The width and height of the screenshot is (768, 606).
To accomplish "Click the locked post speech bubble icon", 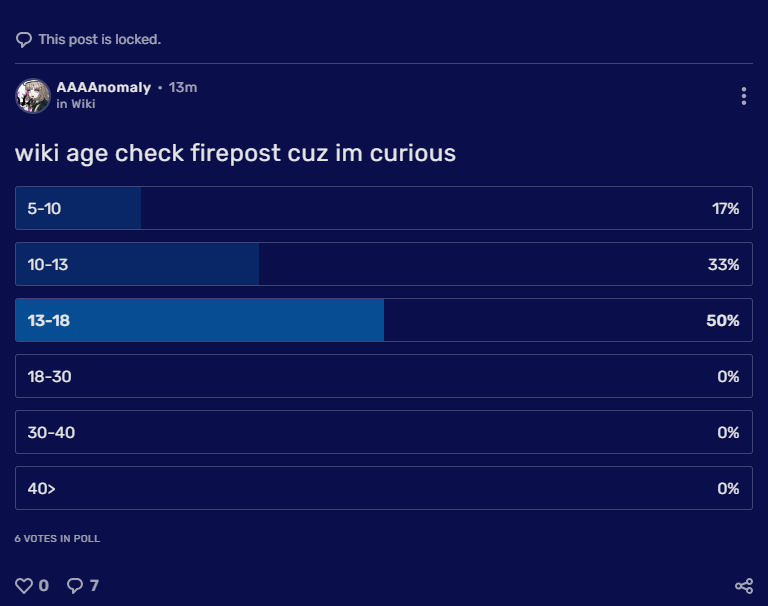I will click(x=24, y=40).
